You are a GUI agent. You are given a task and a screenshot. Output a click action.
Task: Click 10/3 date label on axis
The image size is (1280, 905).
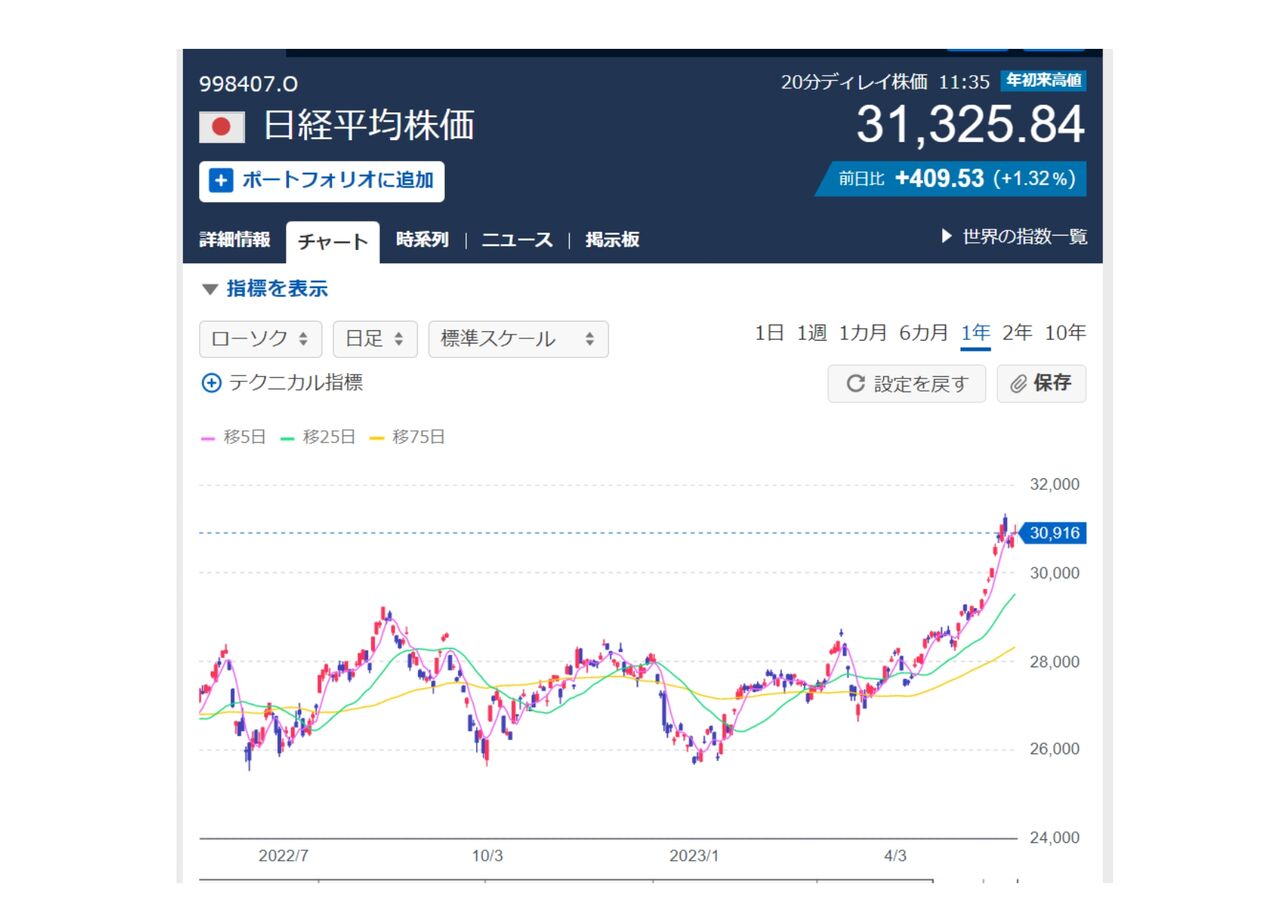pos(487,856)
